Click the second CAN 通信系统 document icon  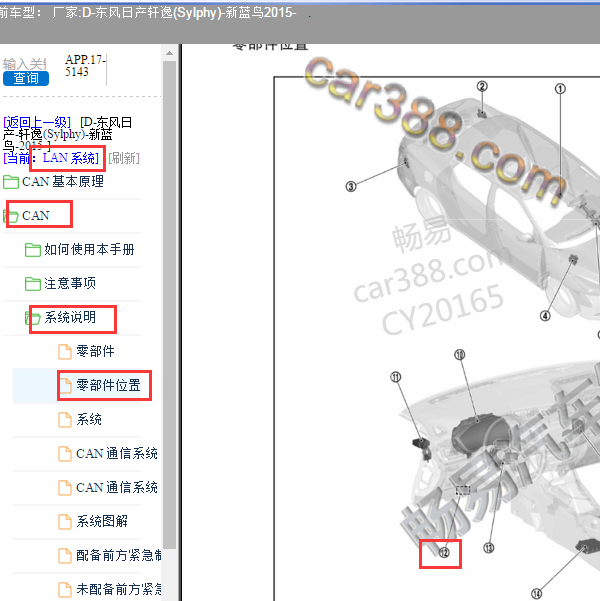pos(65,488)
